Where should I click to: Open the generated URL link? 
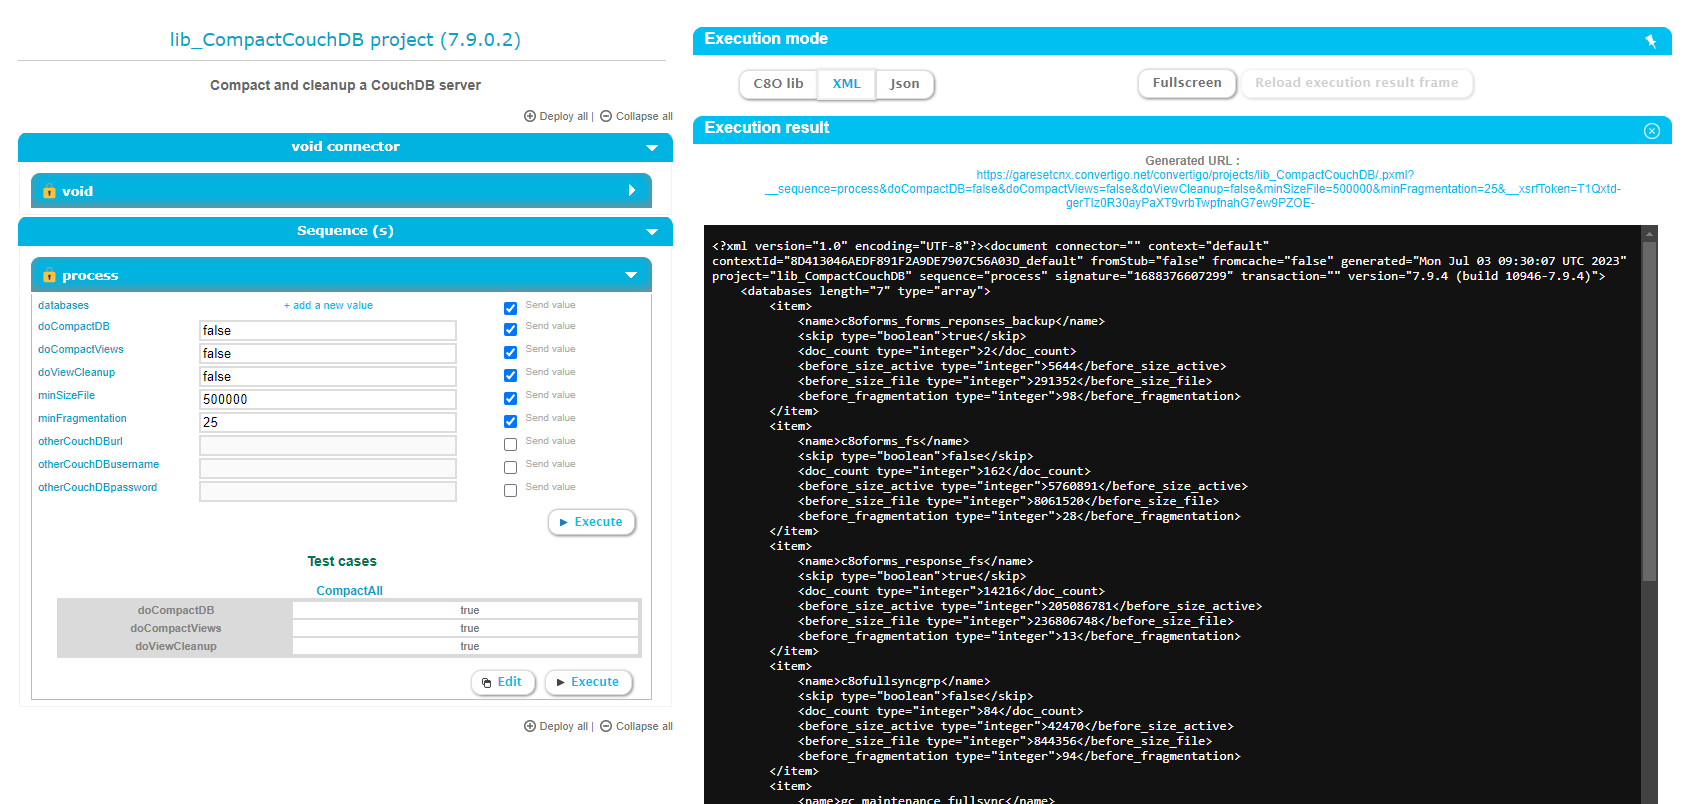pyautogui.click(x=1194, y=189)
